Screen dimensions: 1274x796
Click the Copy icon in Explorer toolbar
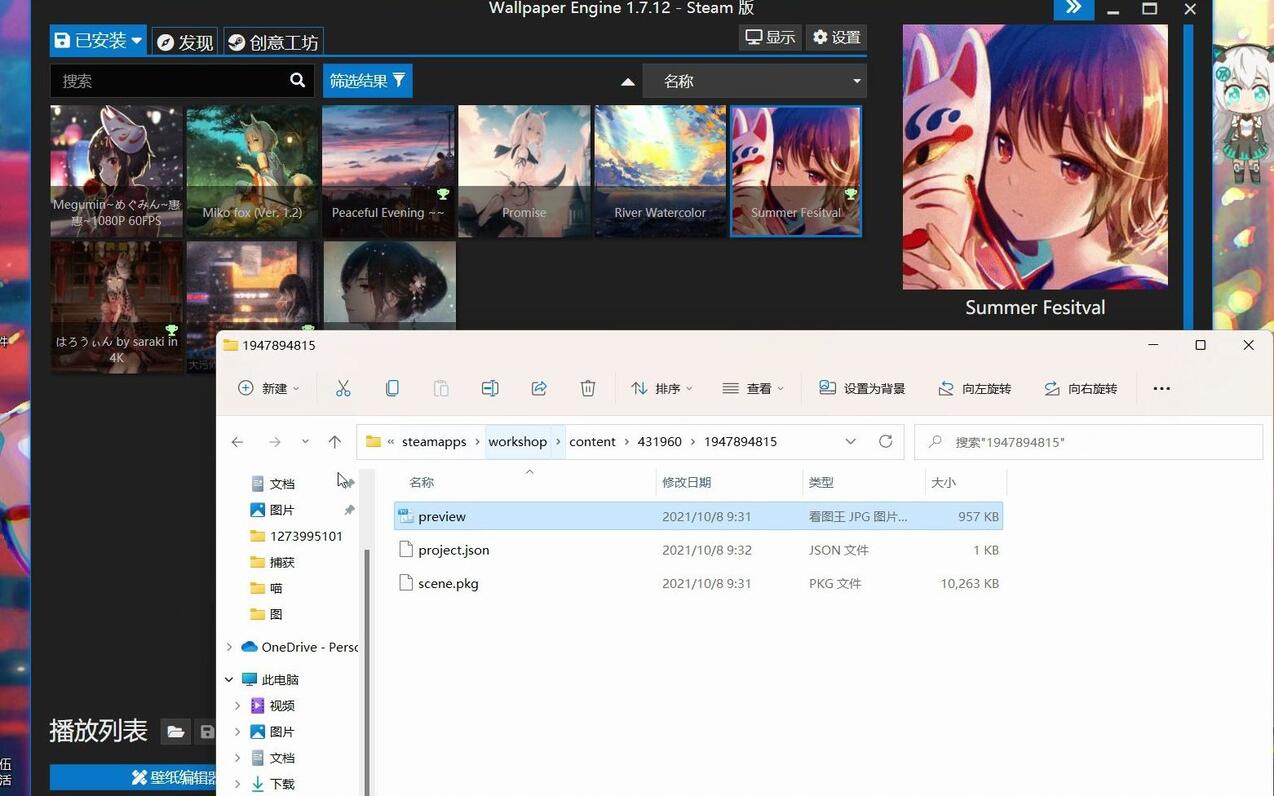tap(392, 388)
